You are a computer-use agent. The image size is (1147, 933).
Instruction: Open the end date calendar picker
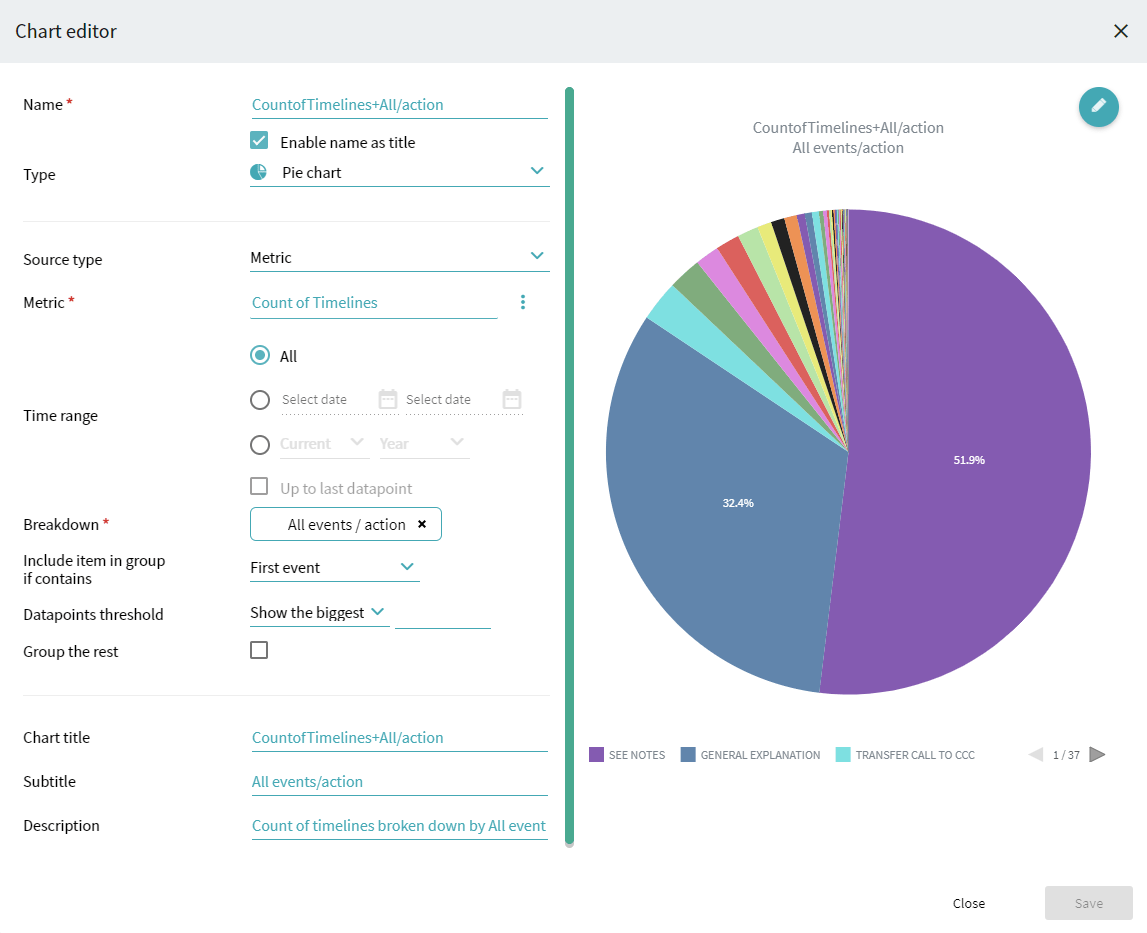coord(512,400)
